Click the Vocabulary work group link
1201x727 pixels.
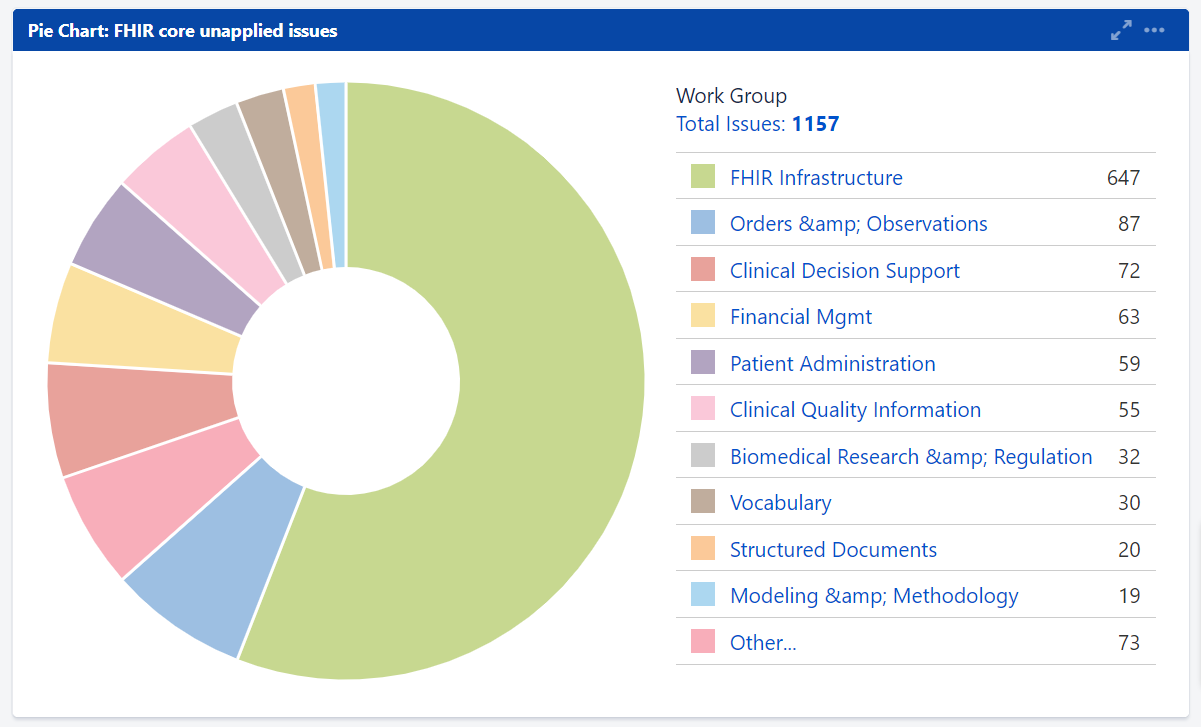pyautogui.click(x=780, y=503)
